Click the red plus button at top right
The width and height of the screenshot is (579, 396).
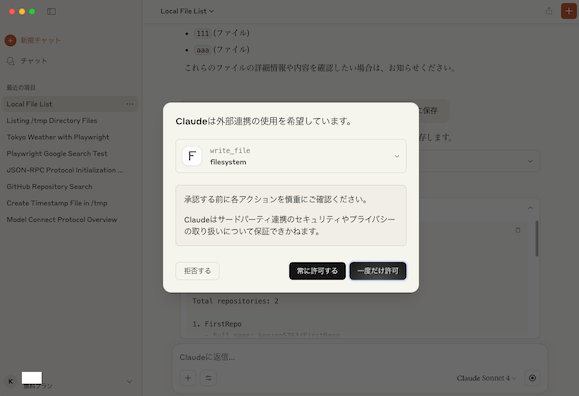pyautogui.click(x=569, y=11)
